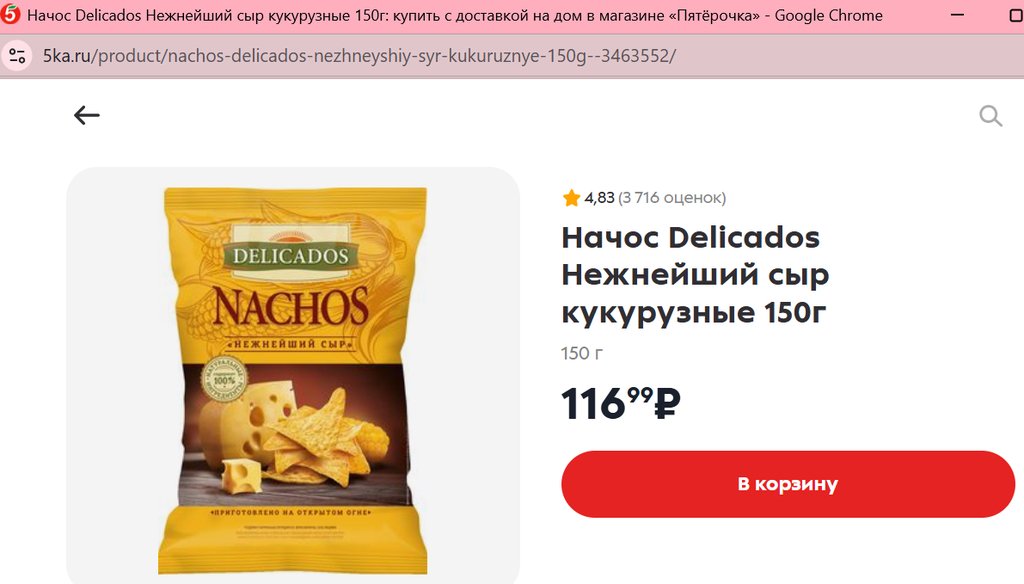
Task: Click the NACHOS lettering on the bag
Action: pos(291,306)
